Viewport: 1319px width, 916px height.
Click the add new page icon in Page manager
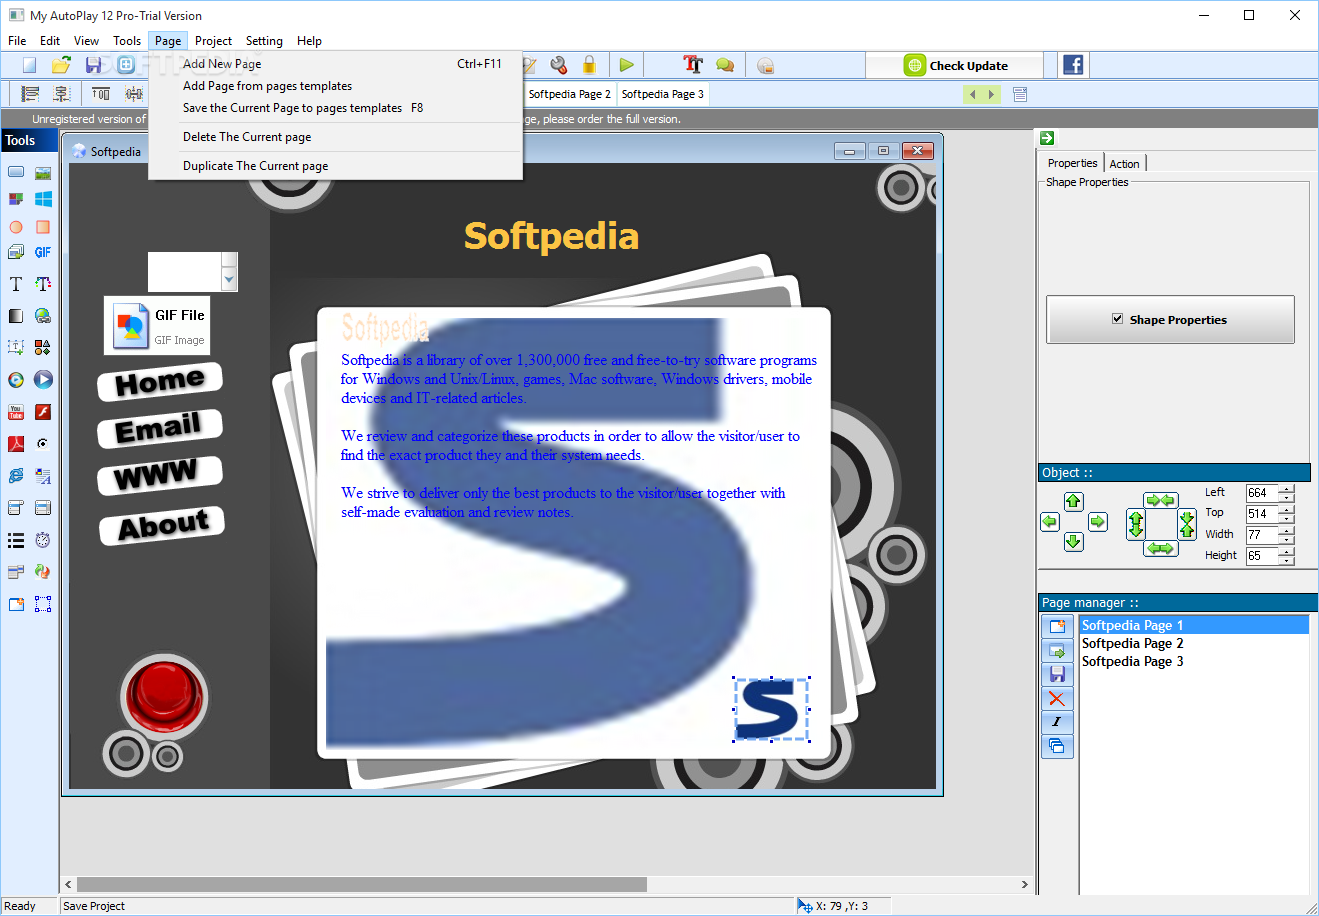point(1057,627)
